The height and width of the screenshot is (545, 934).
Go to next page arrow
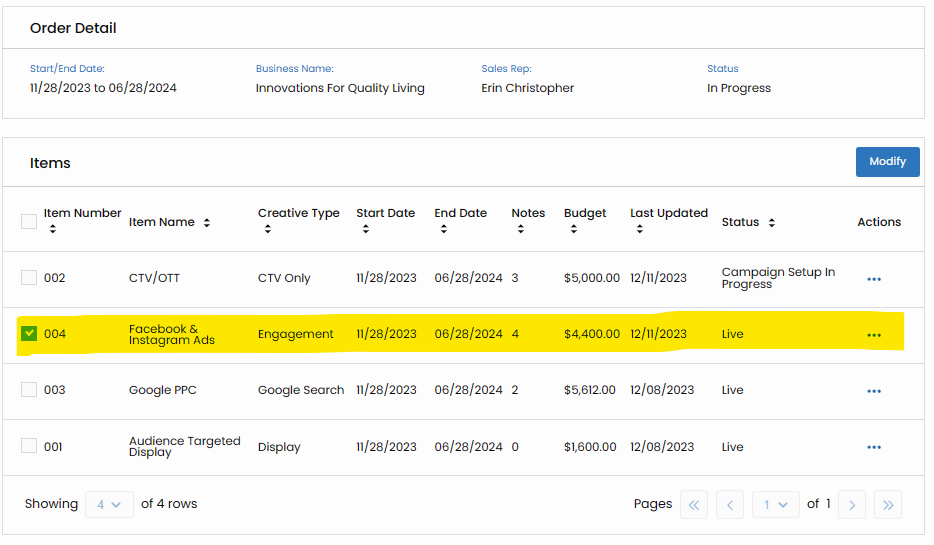pyautogui.click(x=851, y=505)
